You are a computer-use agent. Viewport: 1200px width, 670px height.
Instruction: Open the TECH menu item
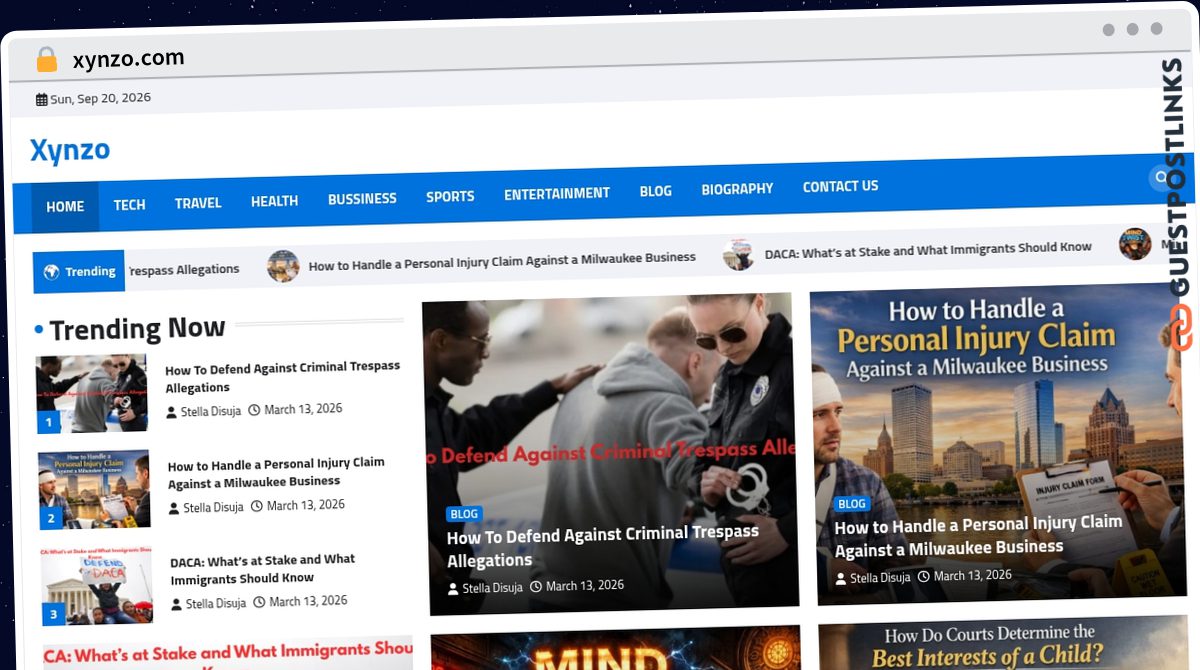coord(129,205)
